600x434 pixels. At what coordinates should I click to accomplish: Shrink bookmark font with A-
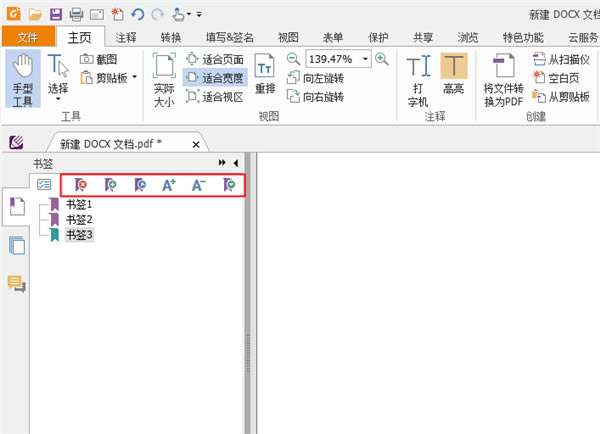pyautogui.click(x=199, y=185)
